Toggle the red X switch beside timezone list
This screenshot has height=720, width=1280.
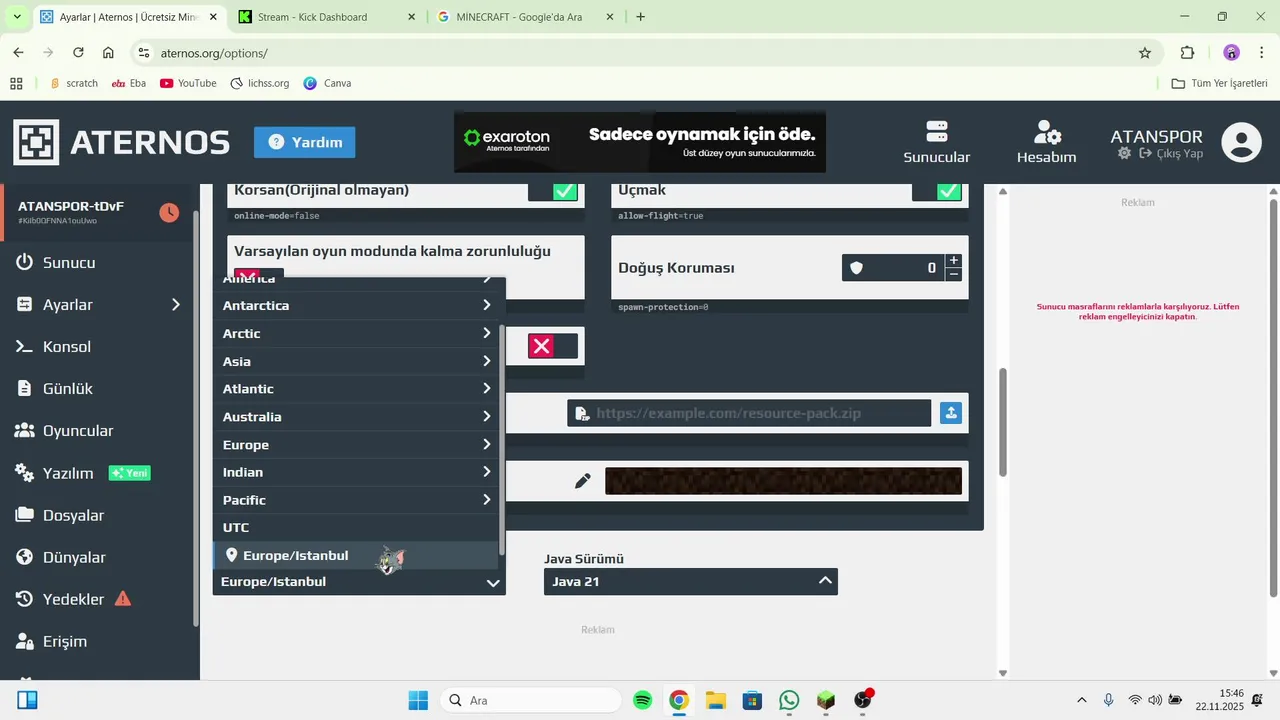553,346
